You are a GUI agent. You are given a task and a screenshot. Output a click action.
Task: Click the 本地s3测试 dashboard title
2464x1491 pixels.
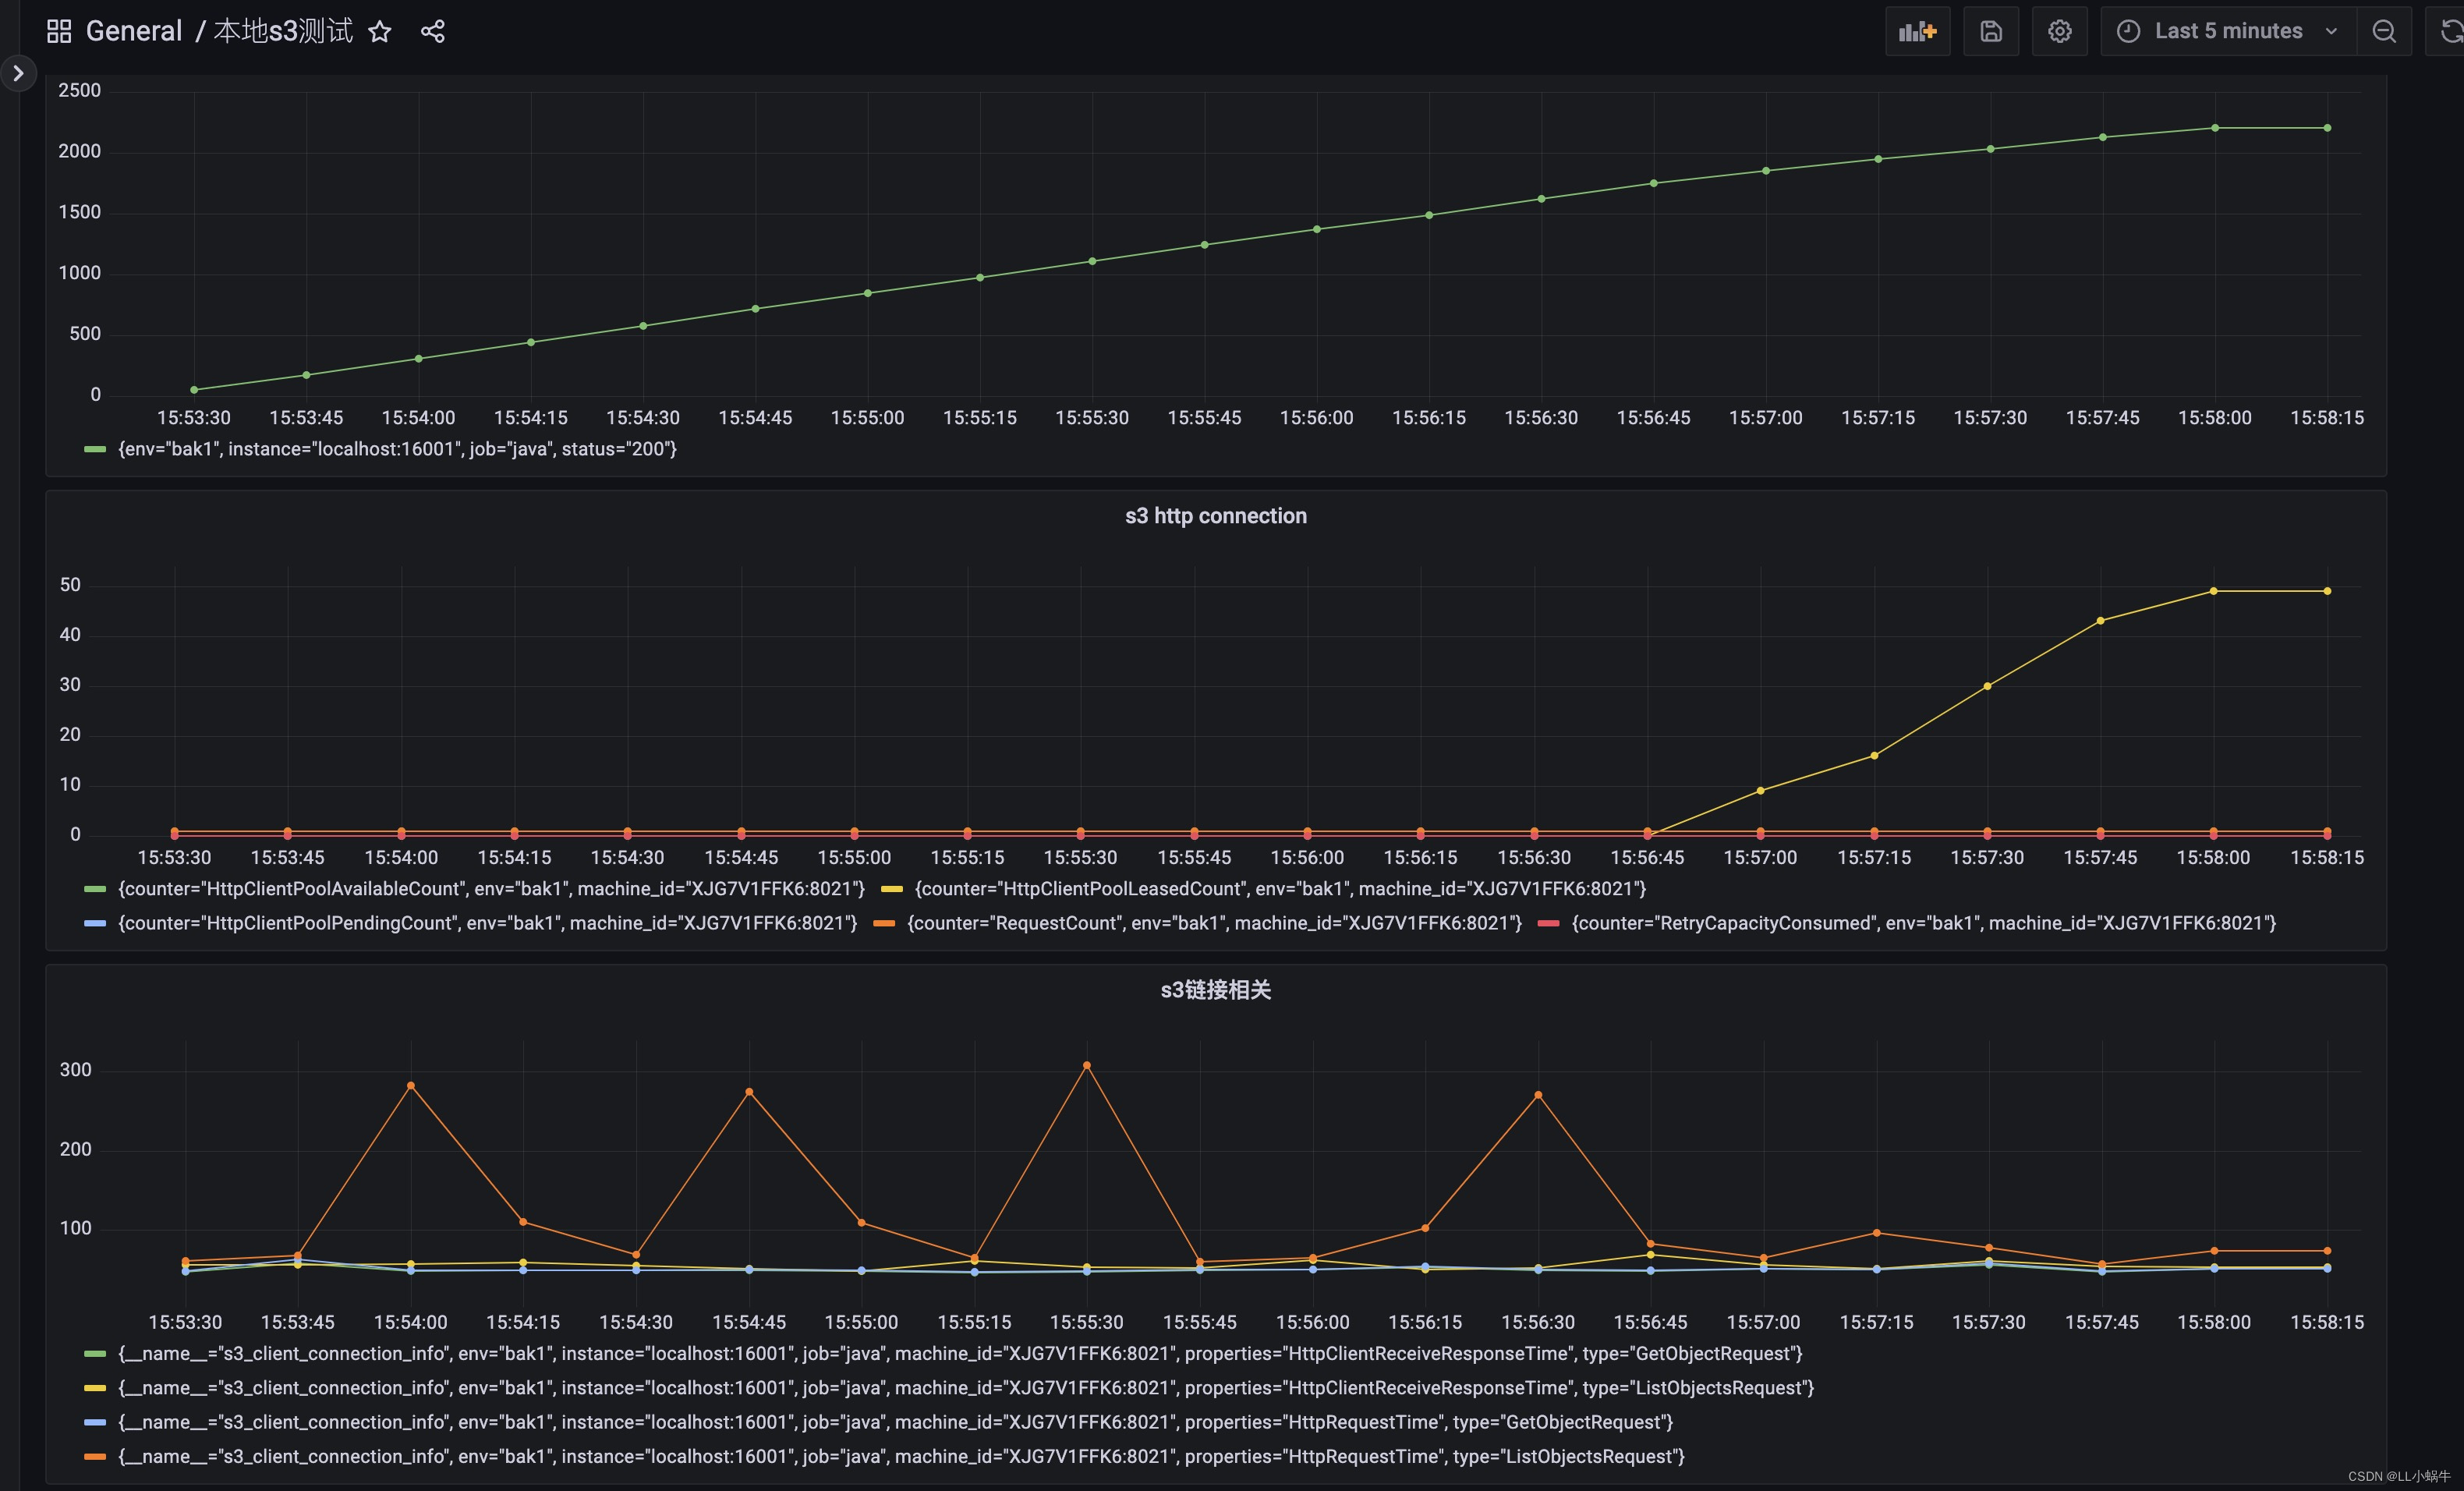pos(283,32)
